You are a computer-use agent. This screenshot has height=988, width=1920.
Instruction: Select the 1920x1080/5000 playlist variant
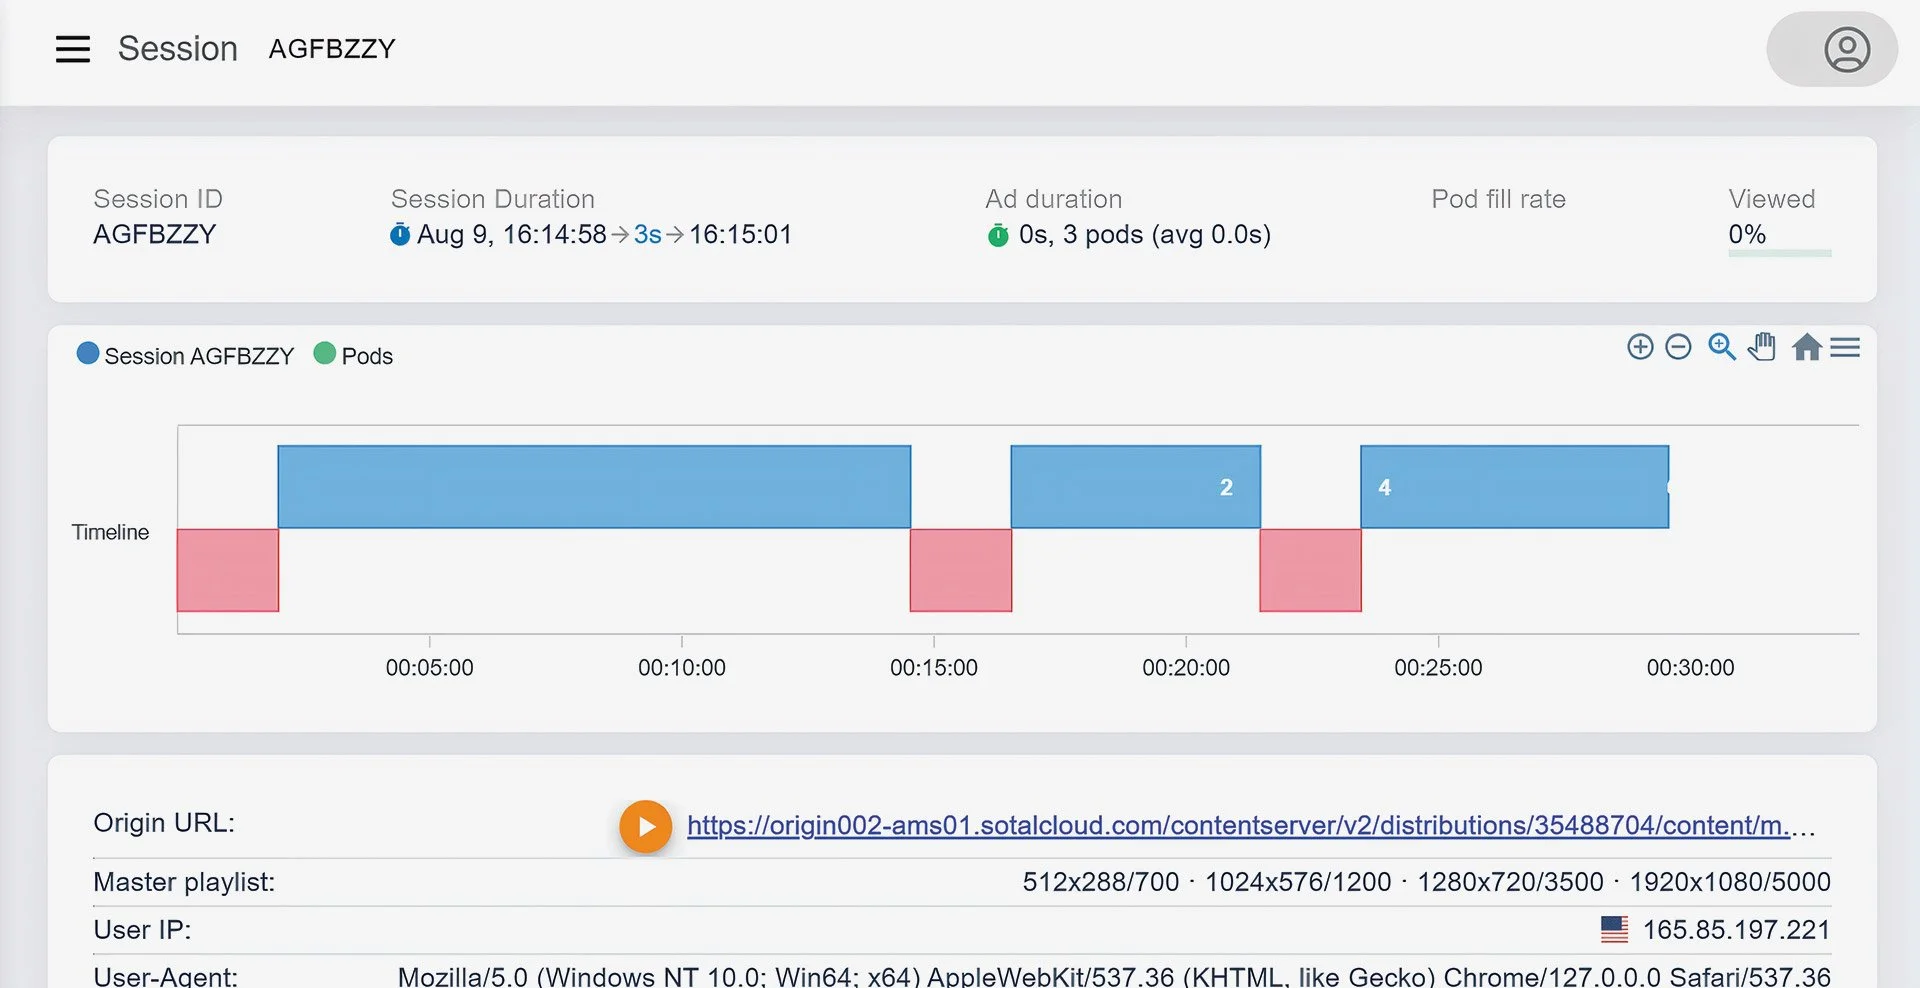1730,882
